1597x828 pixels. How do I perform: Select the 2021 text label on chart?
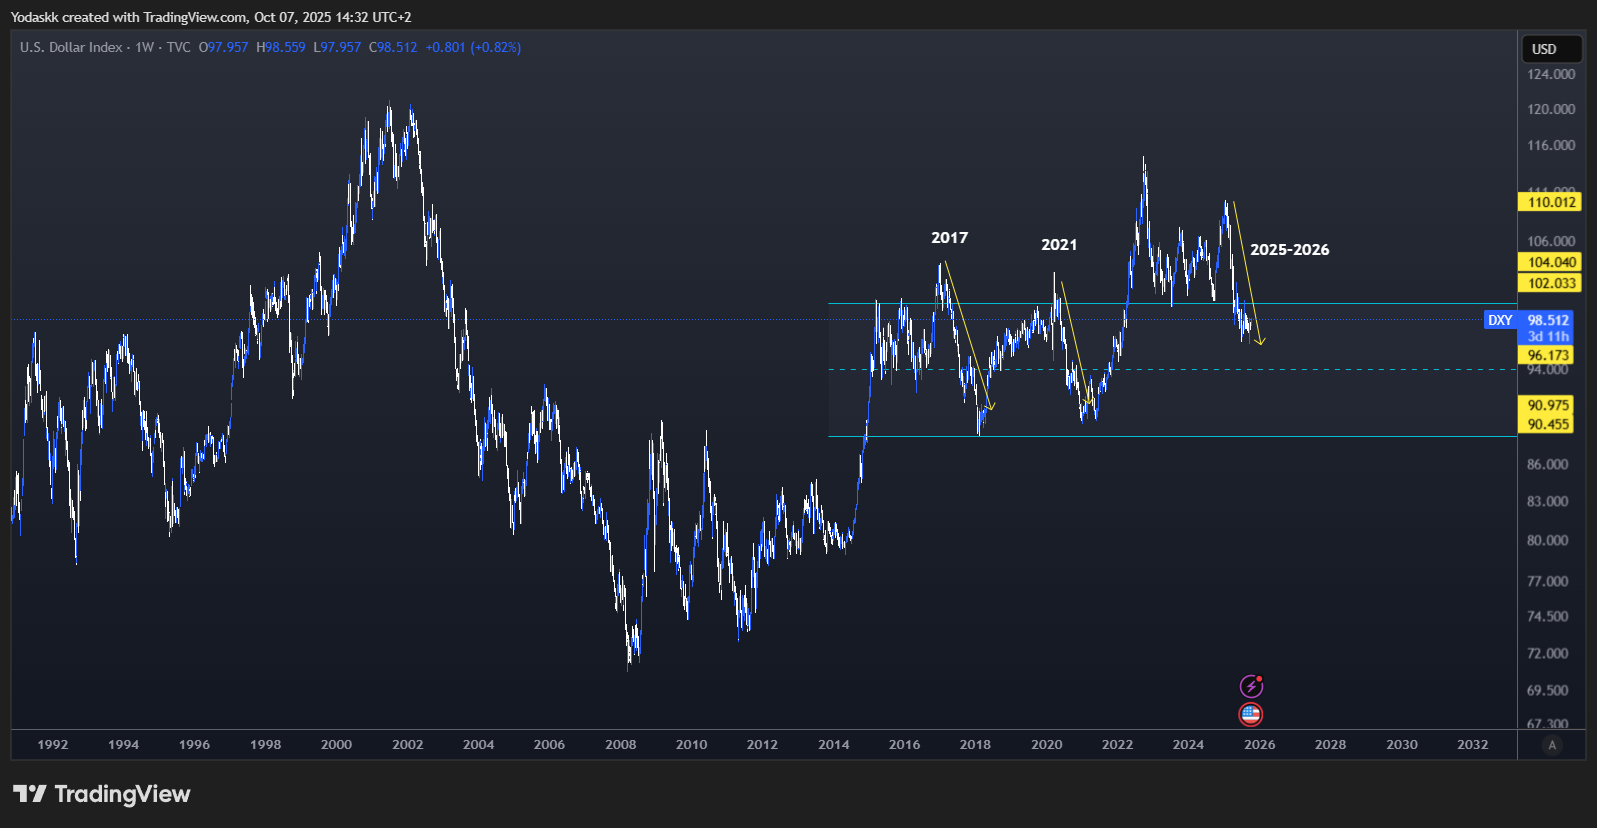click(x=1059, y=245)
